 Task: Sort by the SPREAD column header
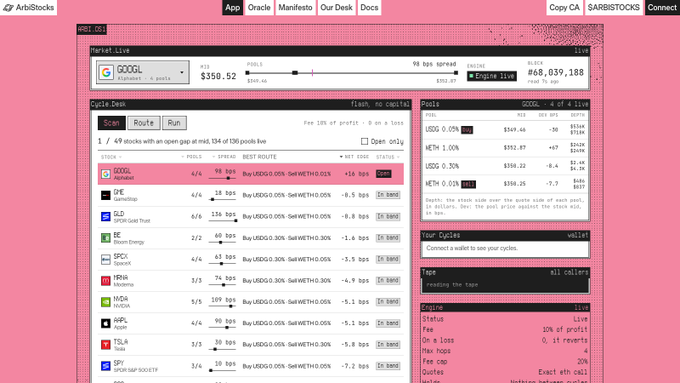(x=224, y=157)
